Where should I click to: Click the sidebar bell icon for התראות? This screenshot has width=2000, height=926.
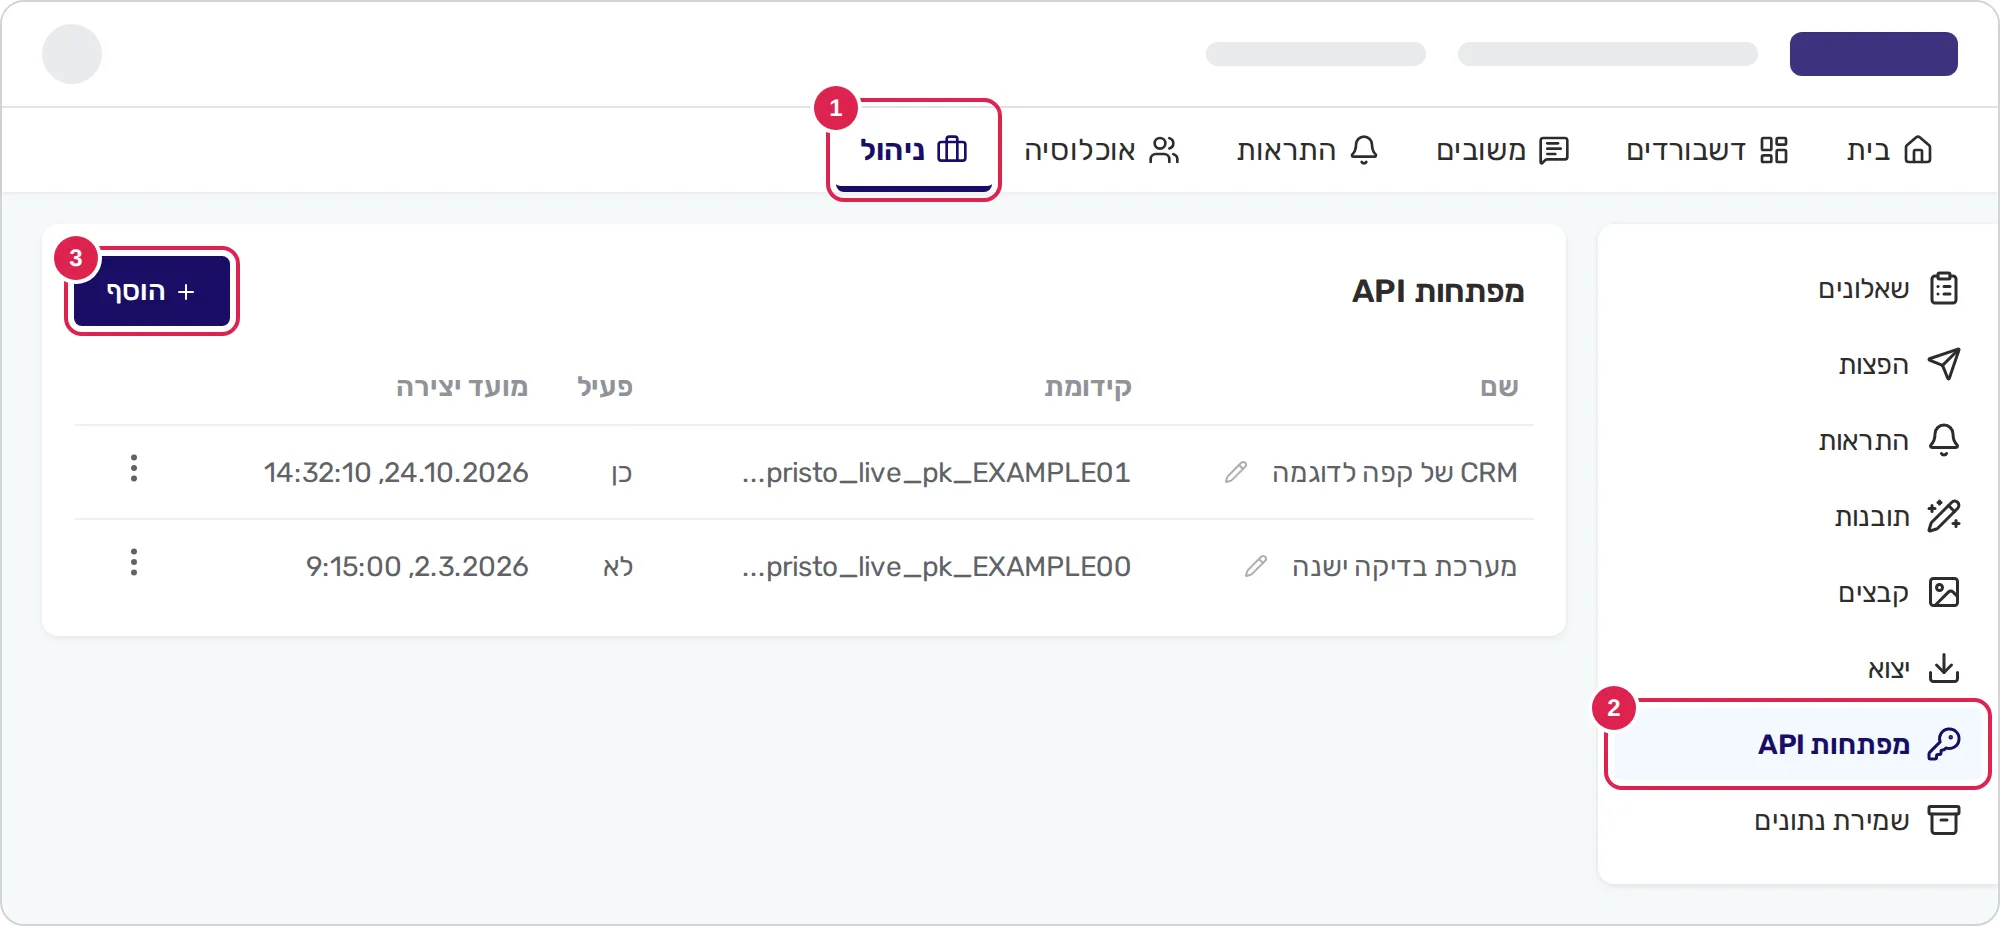[x=1944, y=440]
